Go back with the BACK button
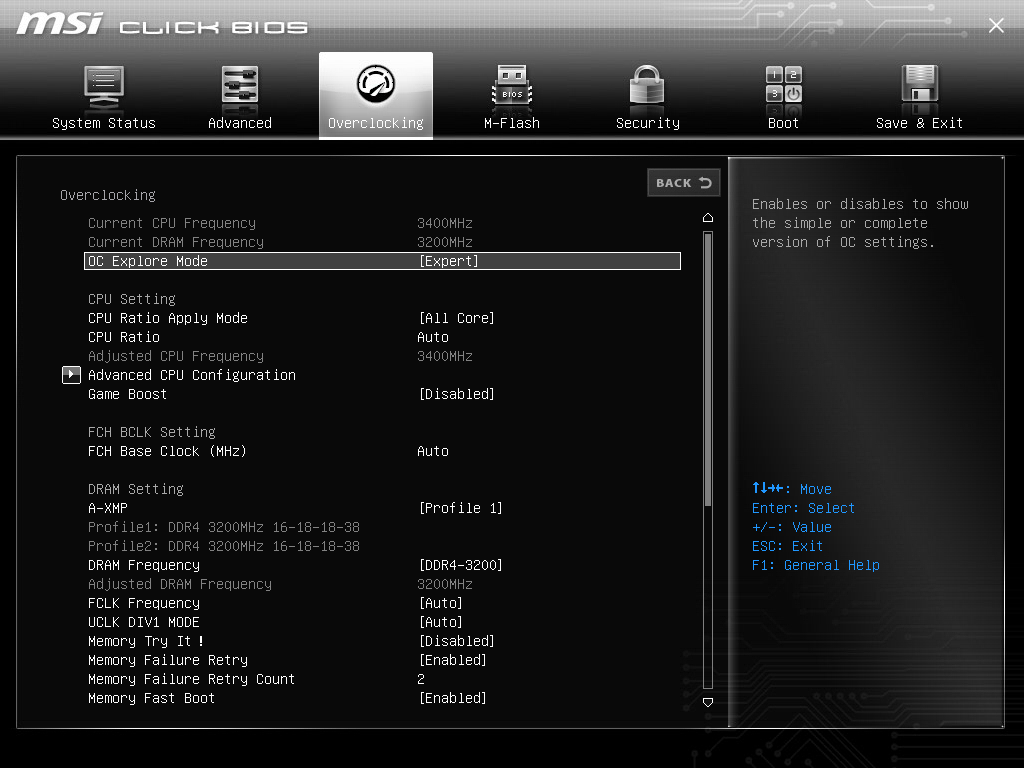The height and width of the screenshot is (768, 1024). pyautogui.click(x=683, y=183)
